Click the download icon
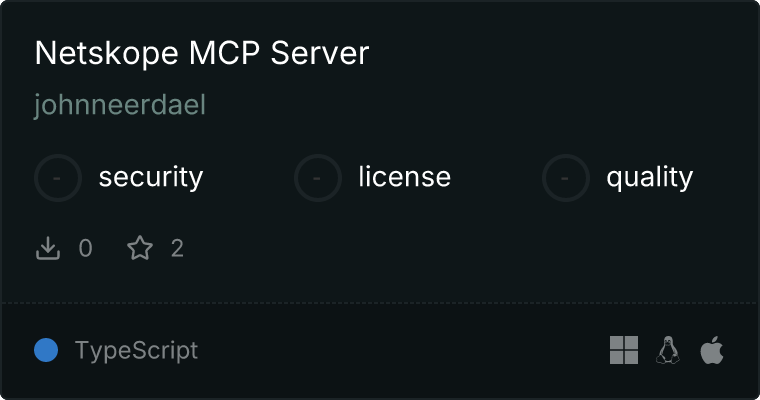760x400 pixels. (x=48, y=248)
